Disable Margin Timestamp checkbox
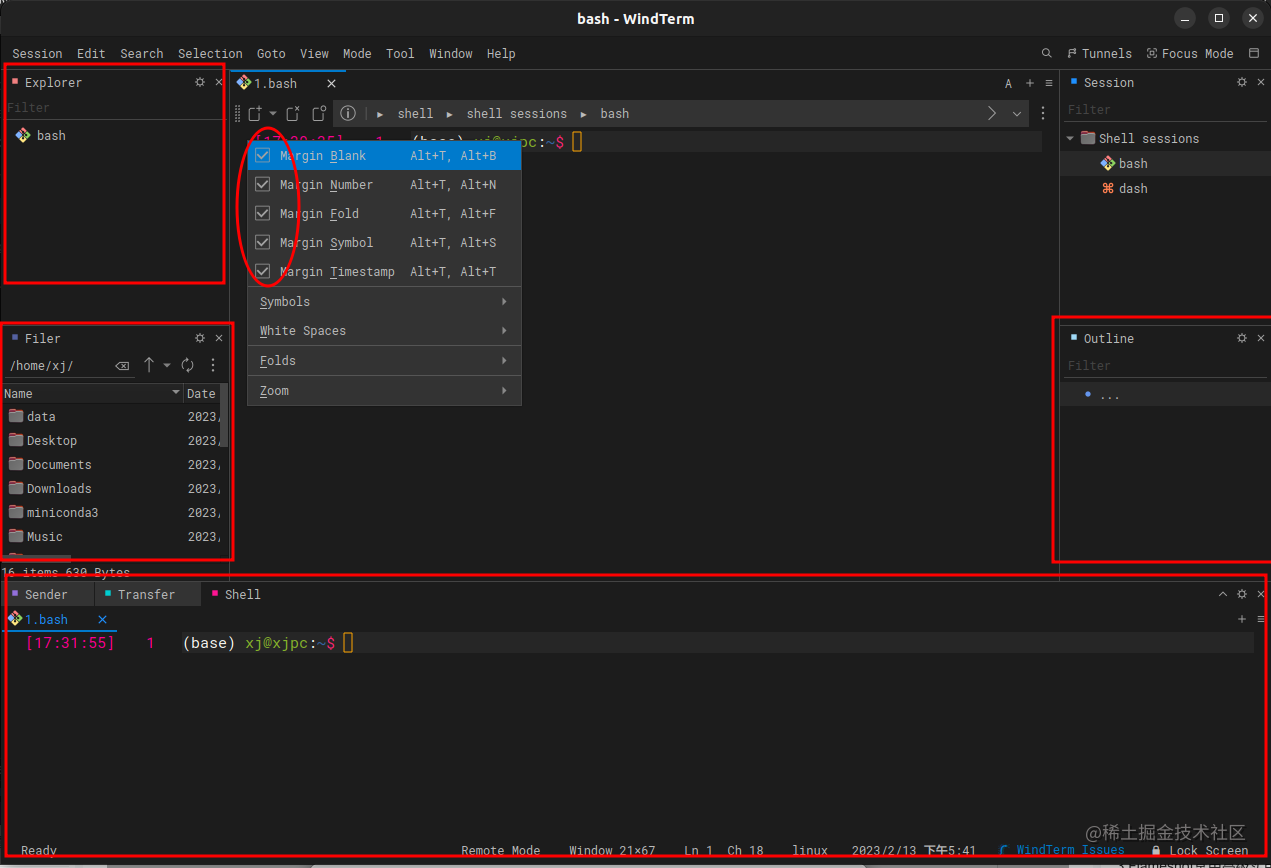The height and width of the screenshot is (868, 1271). pos(263,272)
